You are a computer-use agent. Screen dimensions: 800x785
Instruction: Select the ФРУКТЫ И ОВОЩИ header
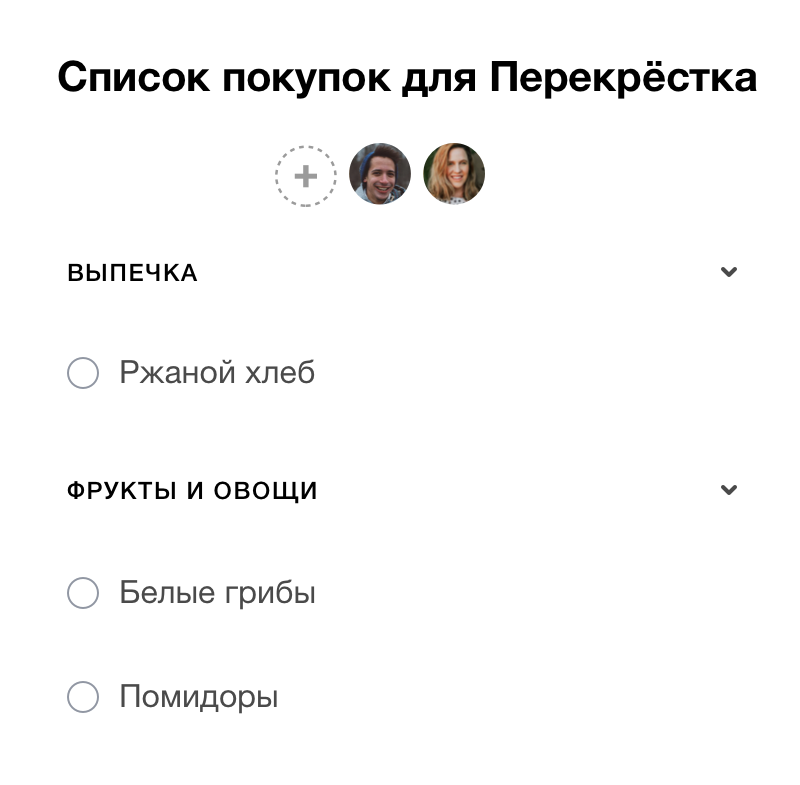coord(192,490)
